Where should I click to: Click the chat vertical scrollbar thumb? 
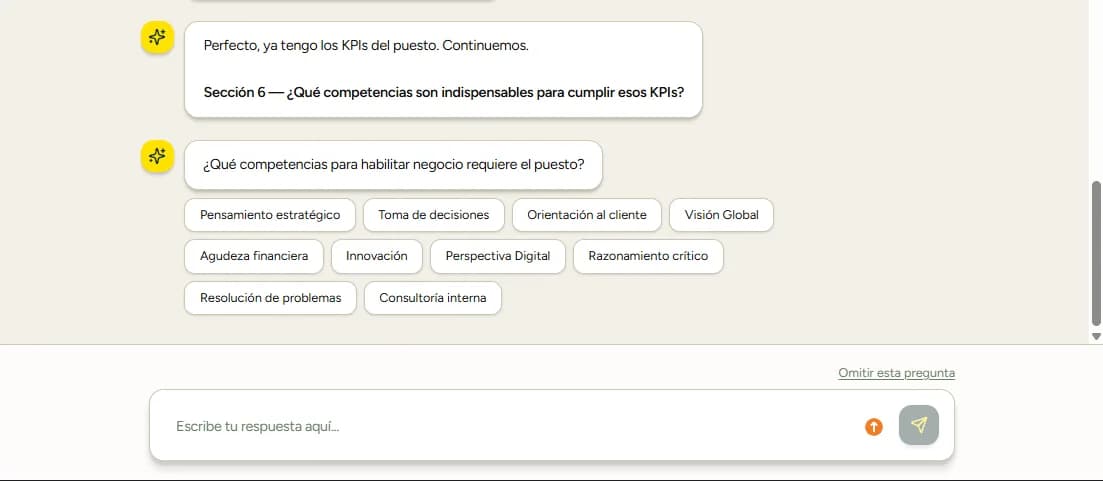pyautogui.click(x=1096, y=253)
